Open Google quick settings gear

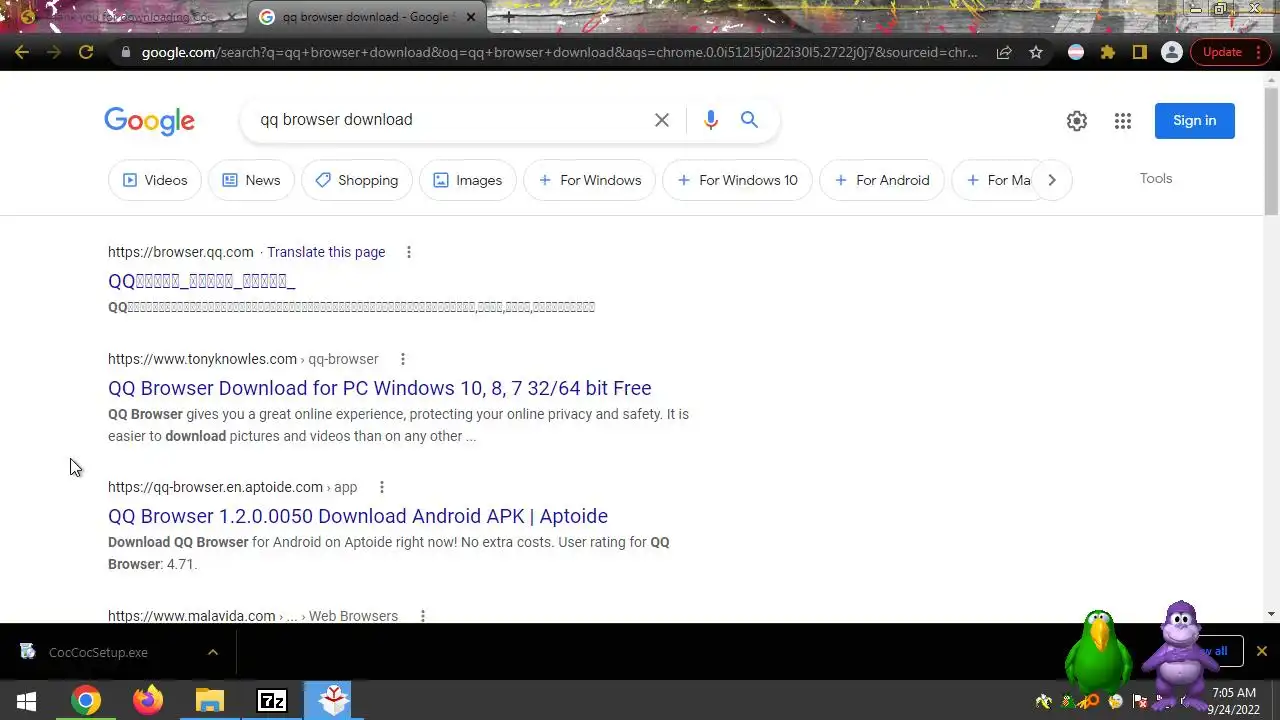click(x=1077, y=121)
